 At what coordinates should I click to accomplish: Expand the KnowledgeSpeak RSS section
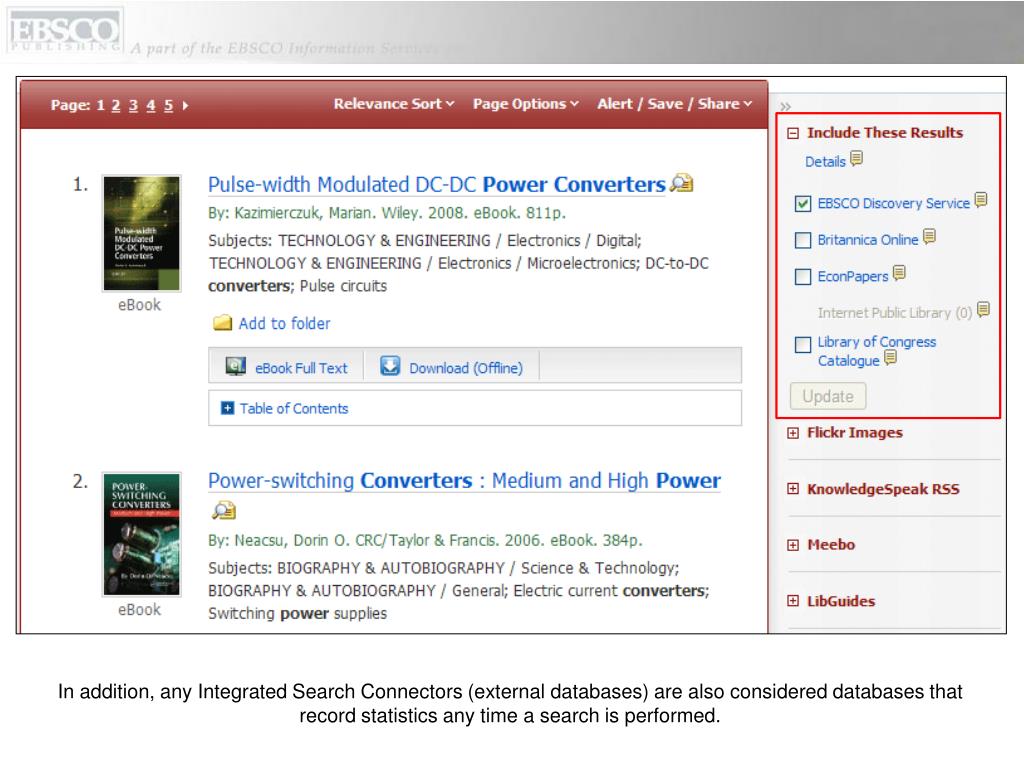(x=793, y=489)
